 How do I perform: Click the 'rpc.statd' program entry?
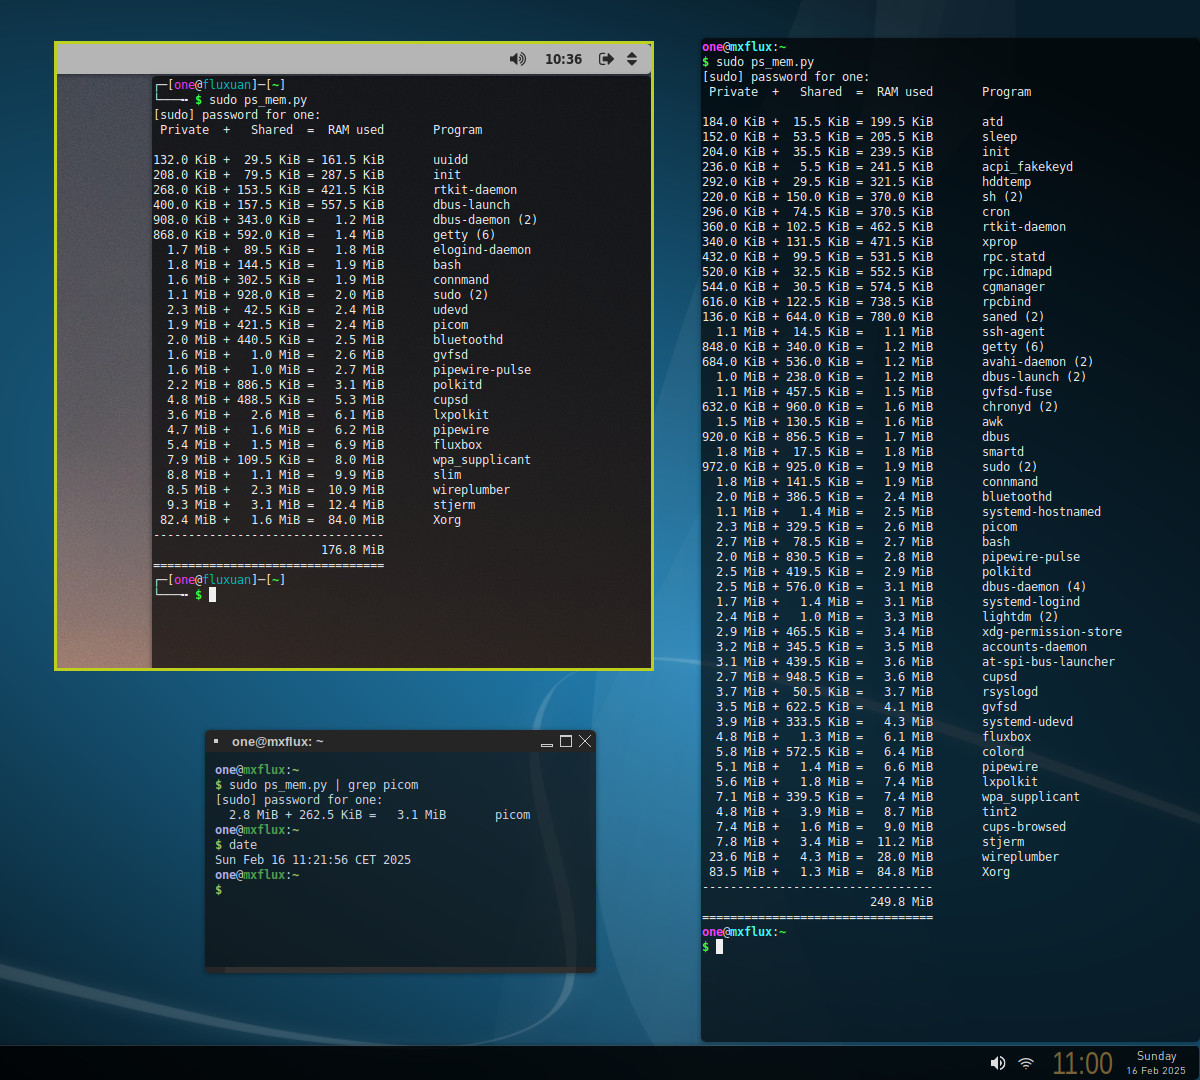(1013, 257)
